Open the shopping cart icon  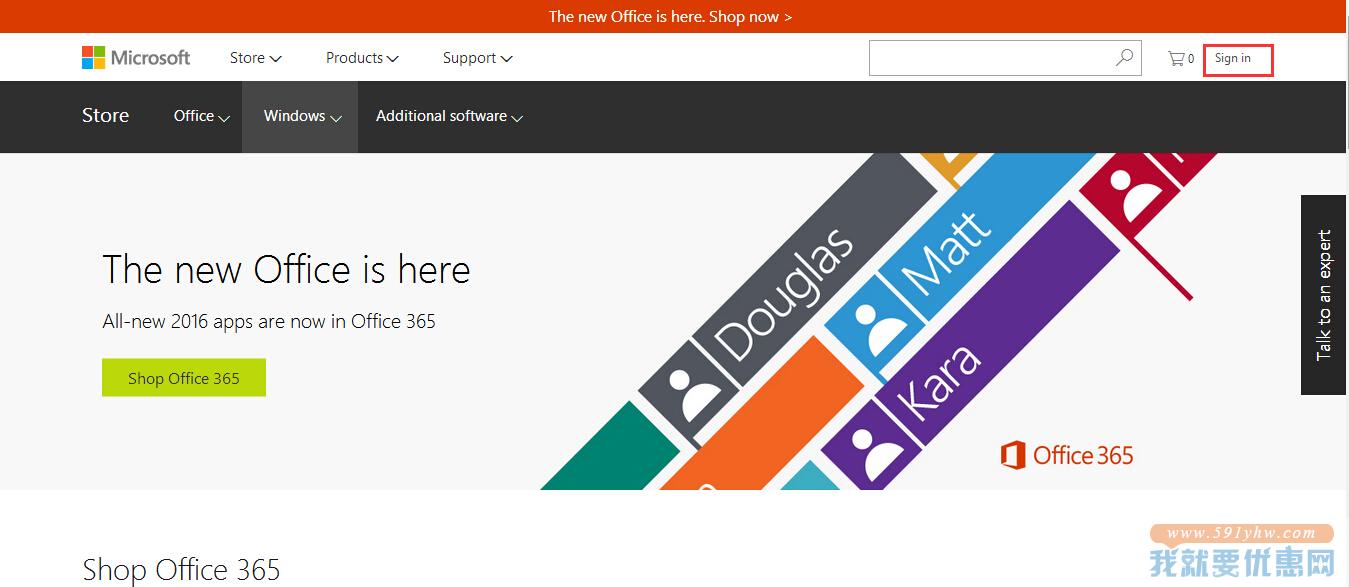pos(1181,58)
